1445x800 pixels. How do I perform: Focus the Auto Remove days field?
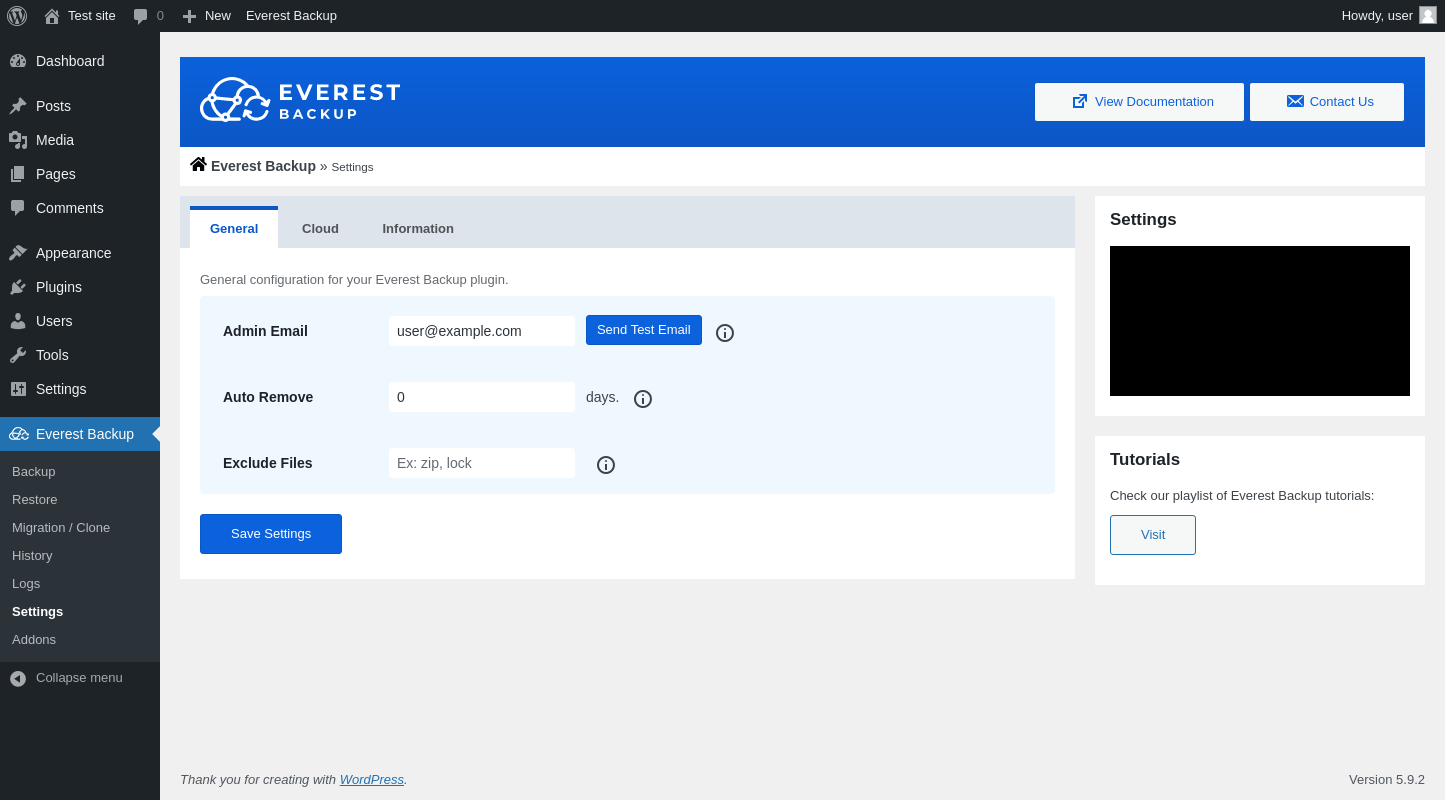pos(482,397)
